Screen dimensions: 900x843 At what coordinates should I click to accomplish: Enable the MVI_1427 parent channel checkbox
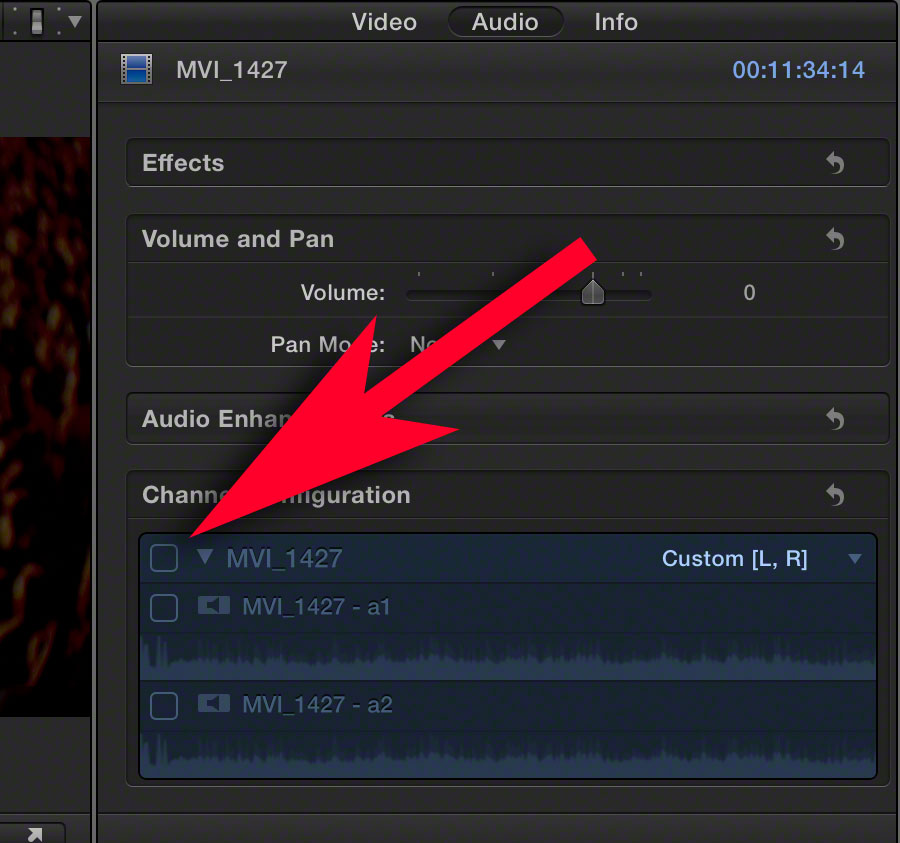pos(164,558)
